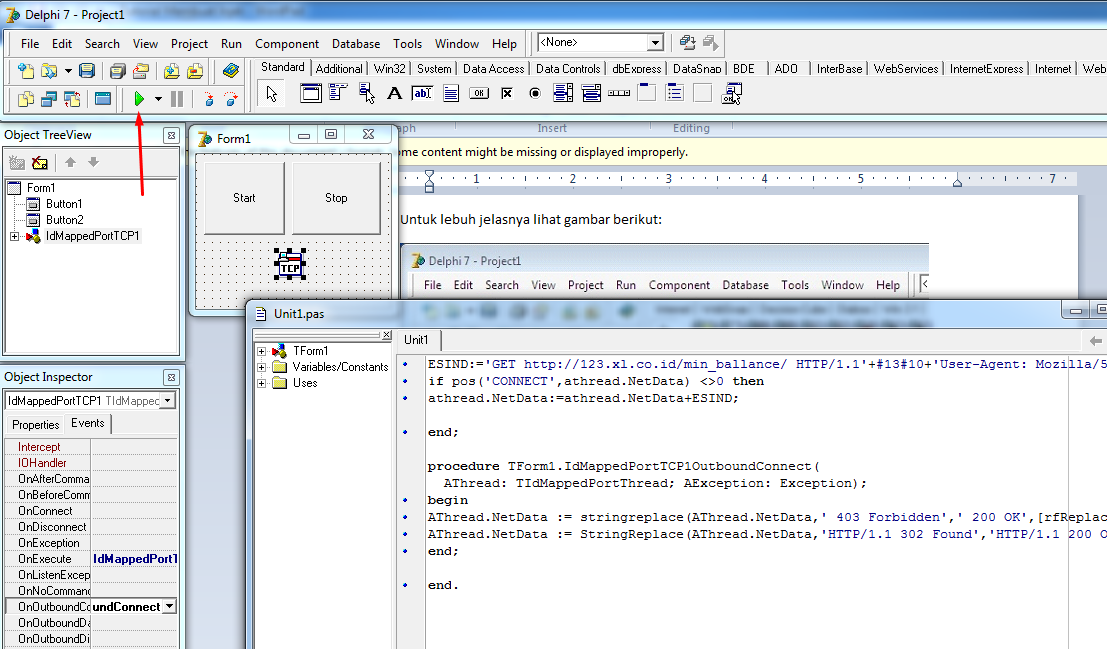The width and height of the screenshot is (1107, 649).
Task: Switch to the Additional palette tab
Action: pos(339,69)
